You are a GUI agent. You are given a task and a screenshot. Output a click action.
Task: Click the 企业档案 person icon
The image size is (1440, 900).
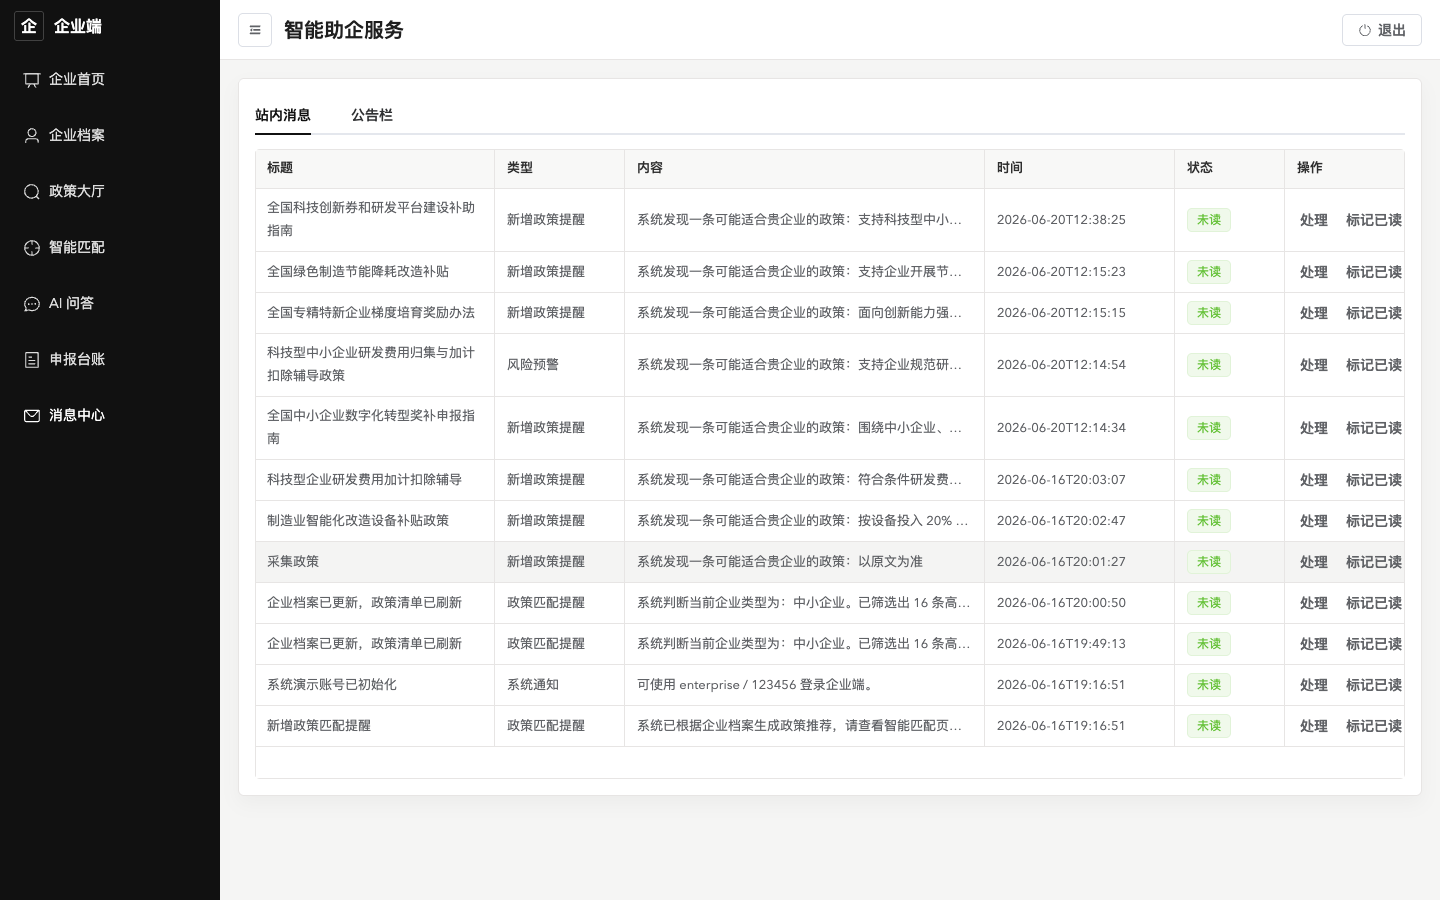point(32,136)
